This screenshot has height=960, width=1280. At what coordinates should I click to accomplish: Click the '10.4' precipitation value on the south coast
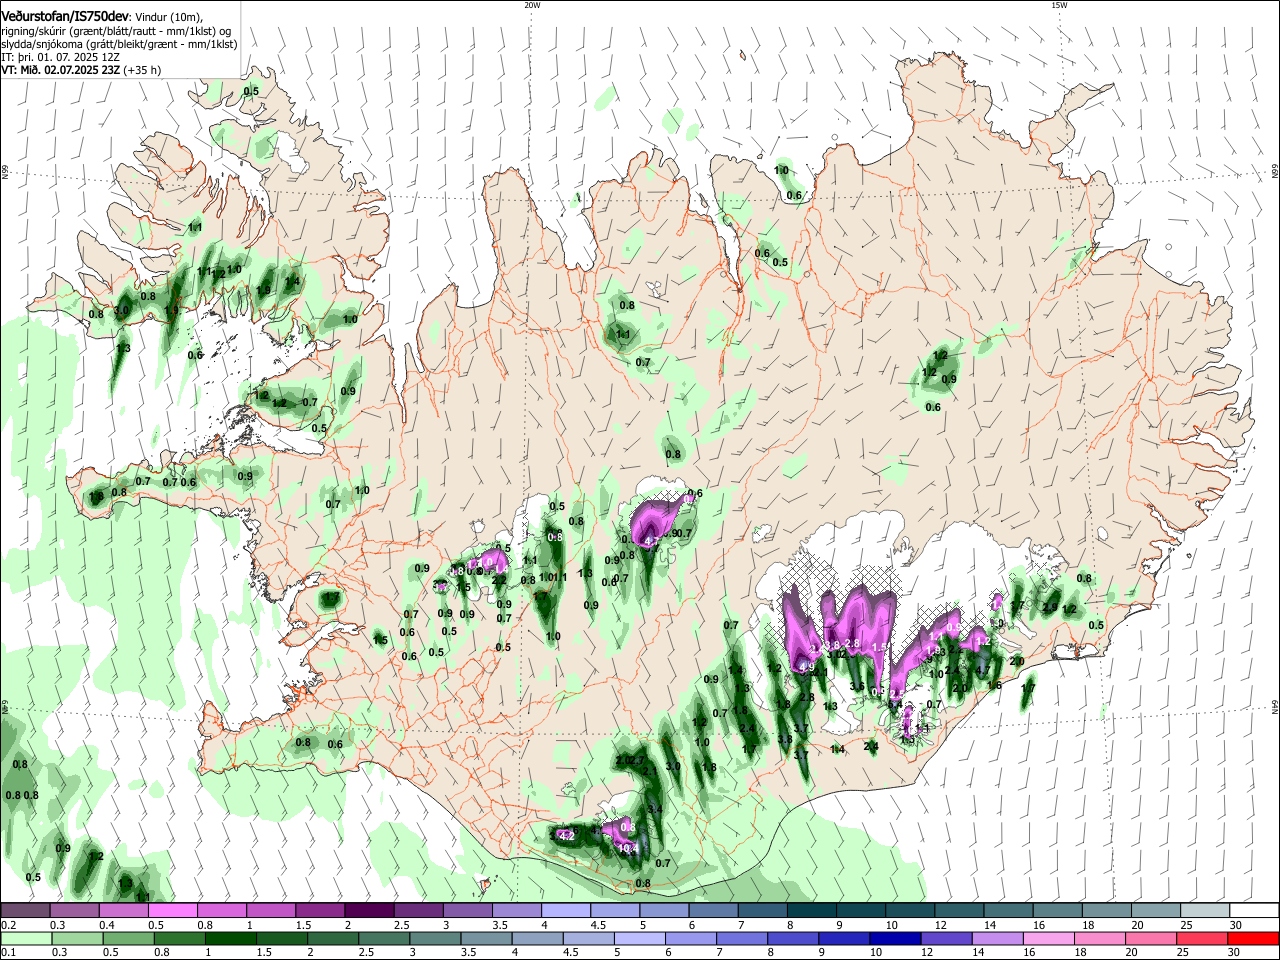tap(629, 849)
